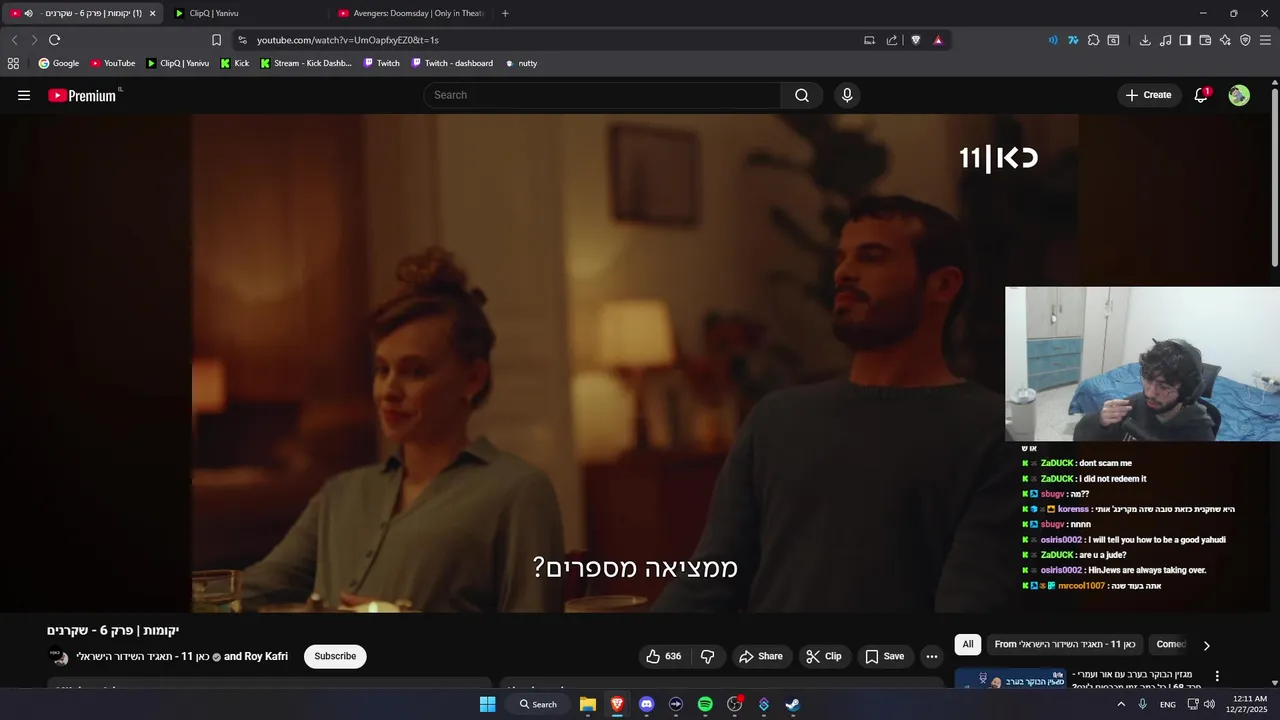
Task: Open browser downloads icon
Action: tap(1145, 40)
